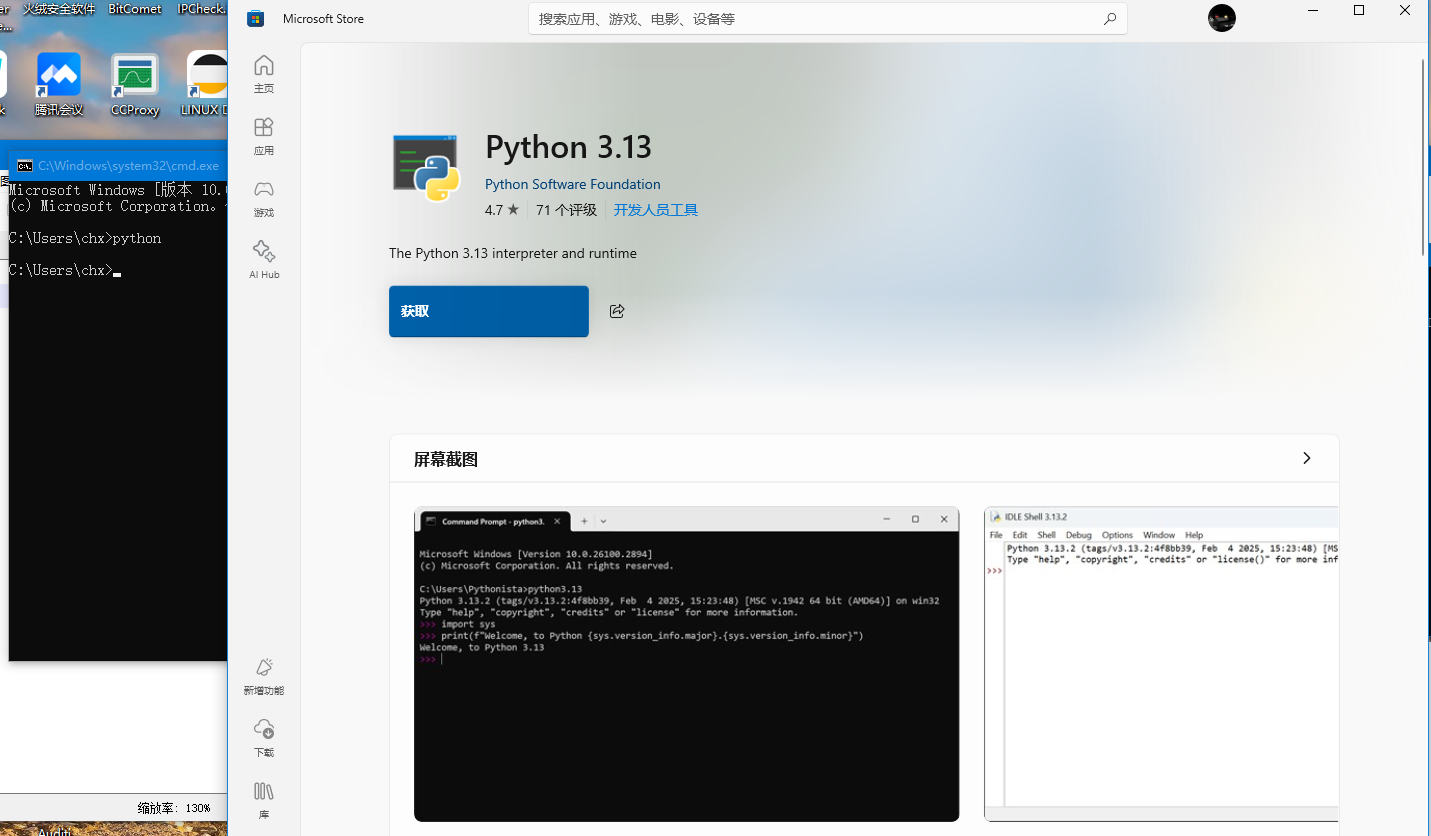
Task: Open the Command Prompt screenshot thumbnail
Action: 686,664
